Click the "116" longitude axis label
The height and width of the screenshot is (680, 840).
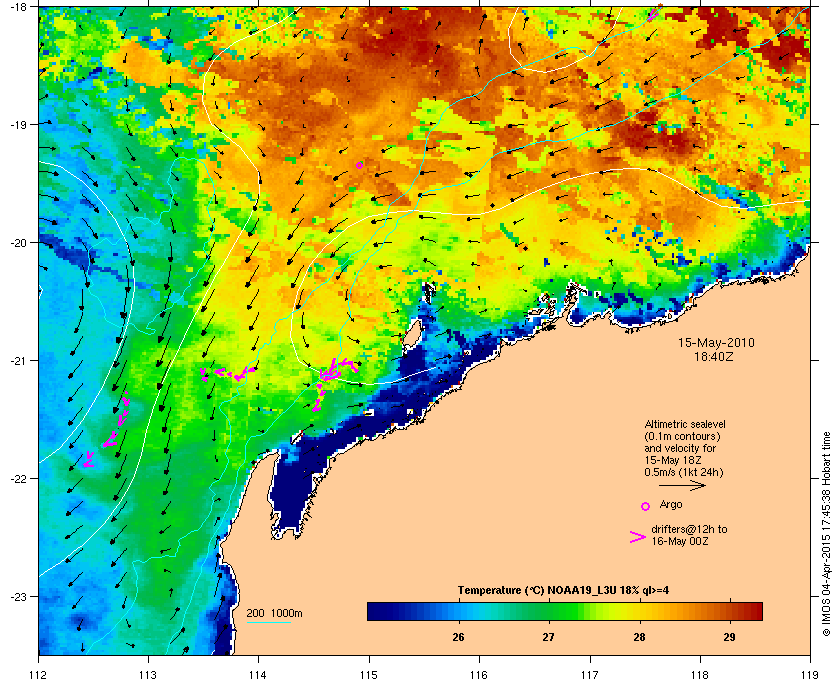(x=479, y=674)
